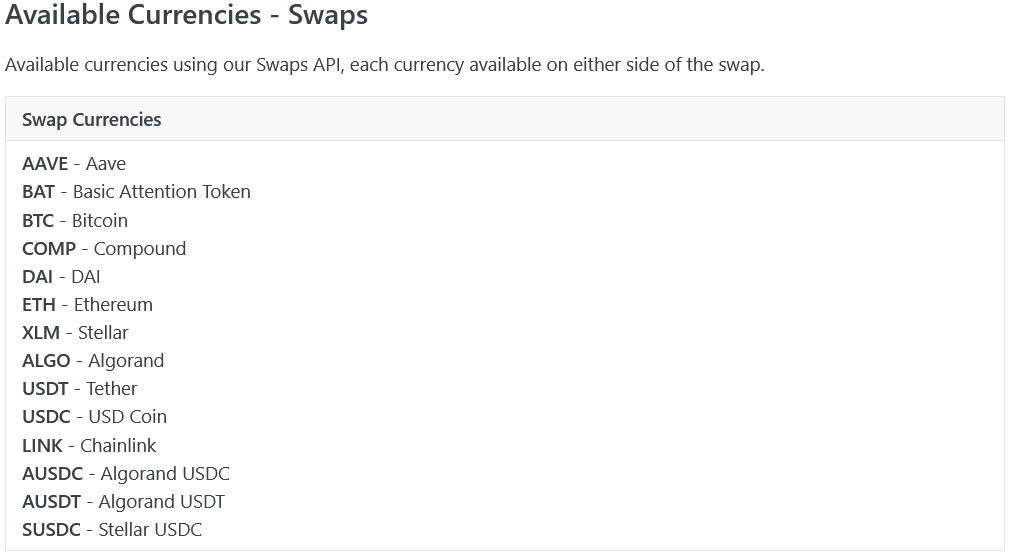
Task: Click the 'USD Coin' name text
Action: tap(128, 416)
